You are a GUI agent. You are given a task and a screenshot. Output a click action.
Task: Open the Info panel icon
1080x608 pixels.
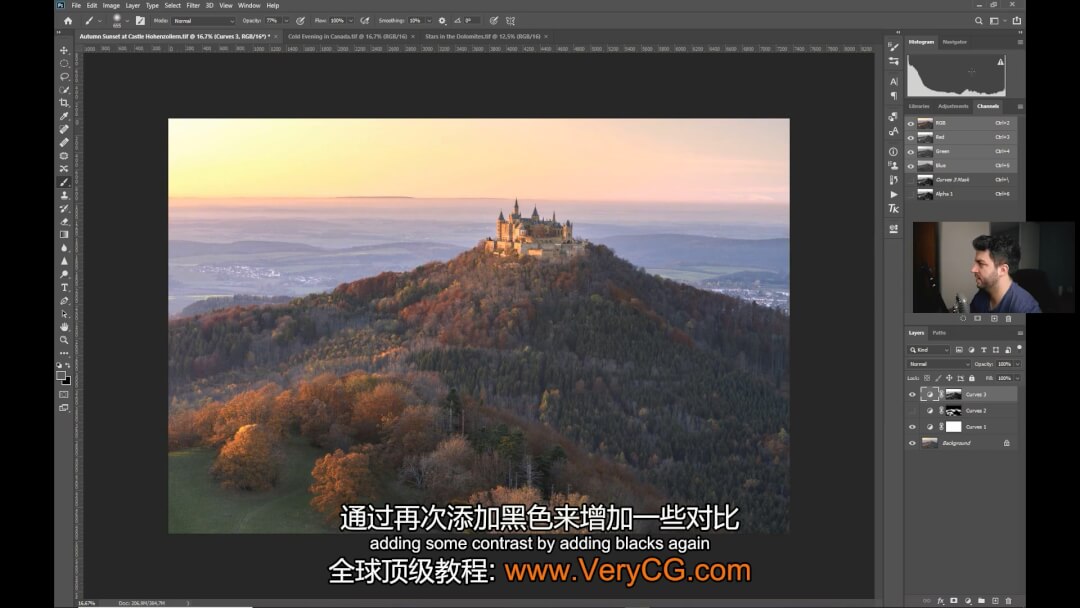pos(893,151)
